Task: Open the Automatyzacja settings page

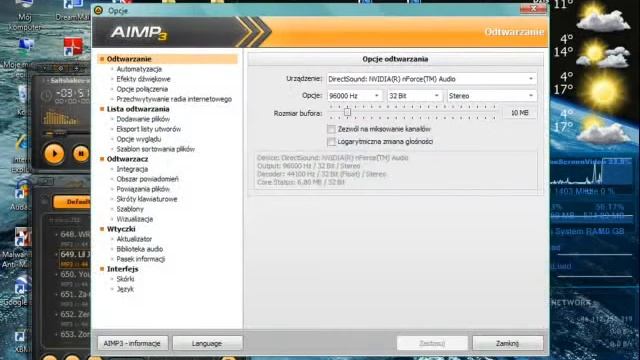Action: tap(139, 69)
